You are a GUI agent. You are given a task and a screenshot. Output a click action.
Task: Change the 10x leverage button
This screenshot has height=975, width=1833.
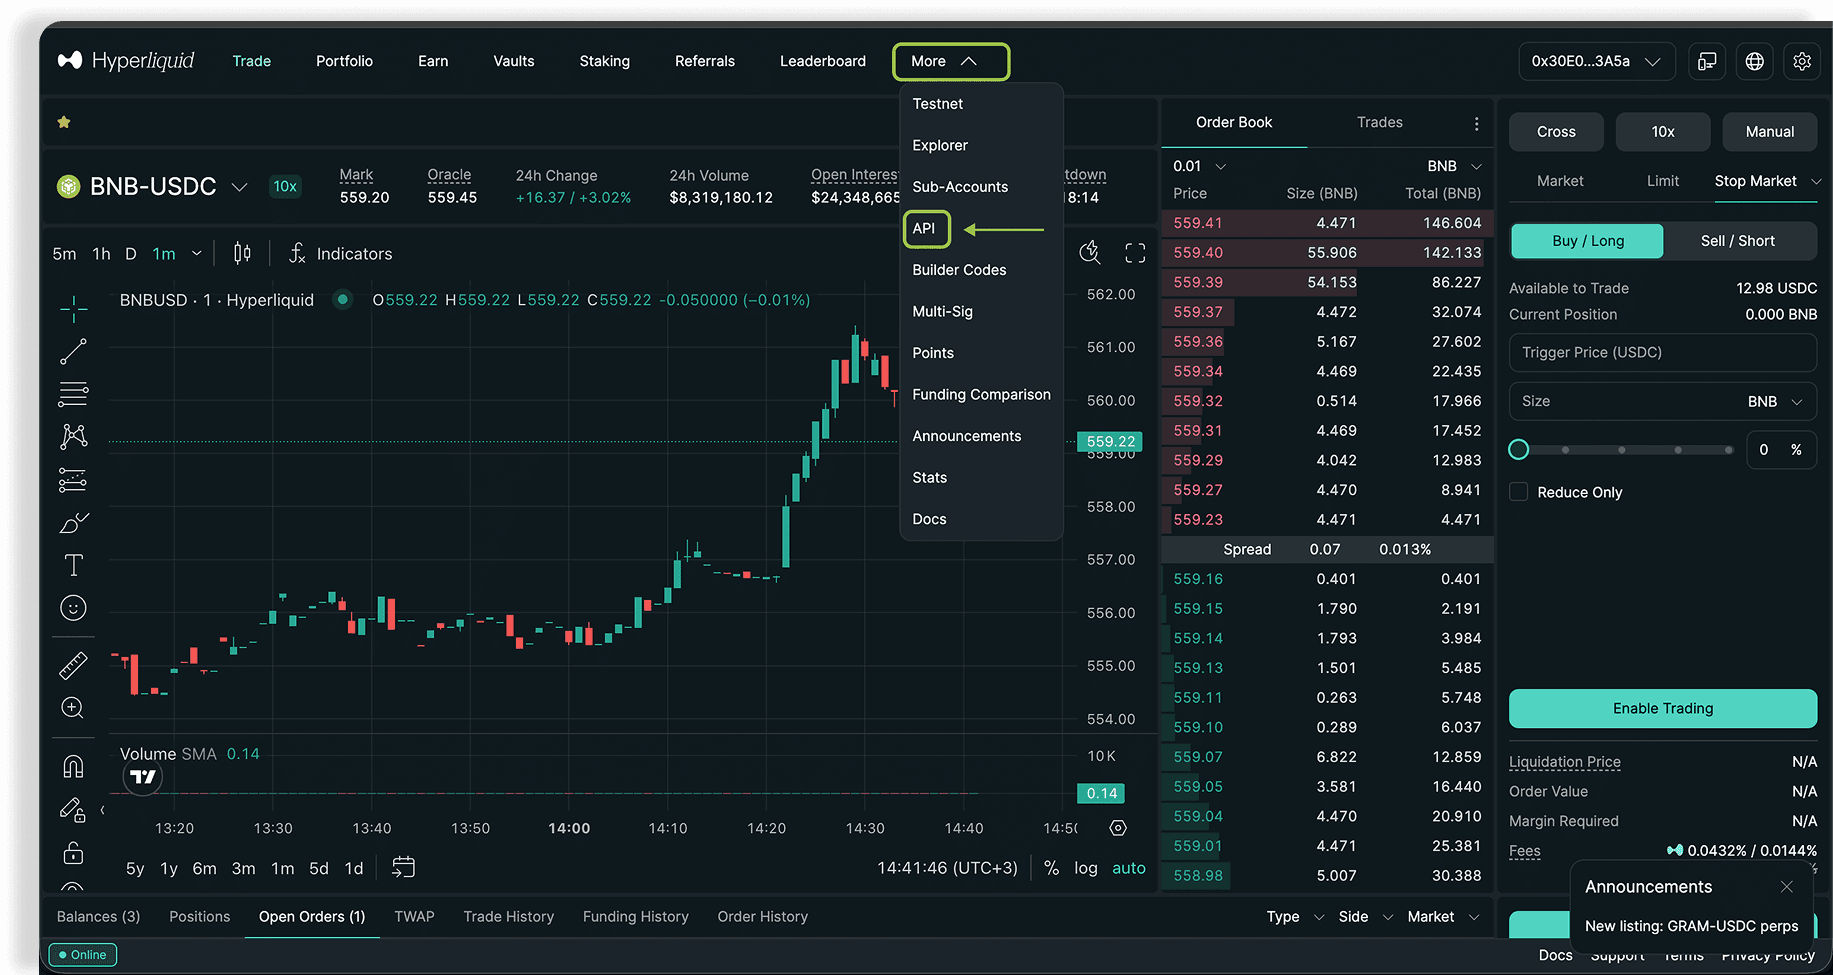(1663, 132)
